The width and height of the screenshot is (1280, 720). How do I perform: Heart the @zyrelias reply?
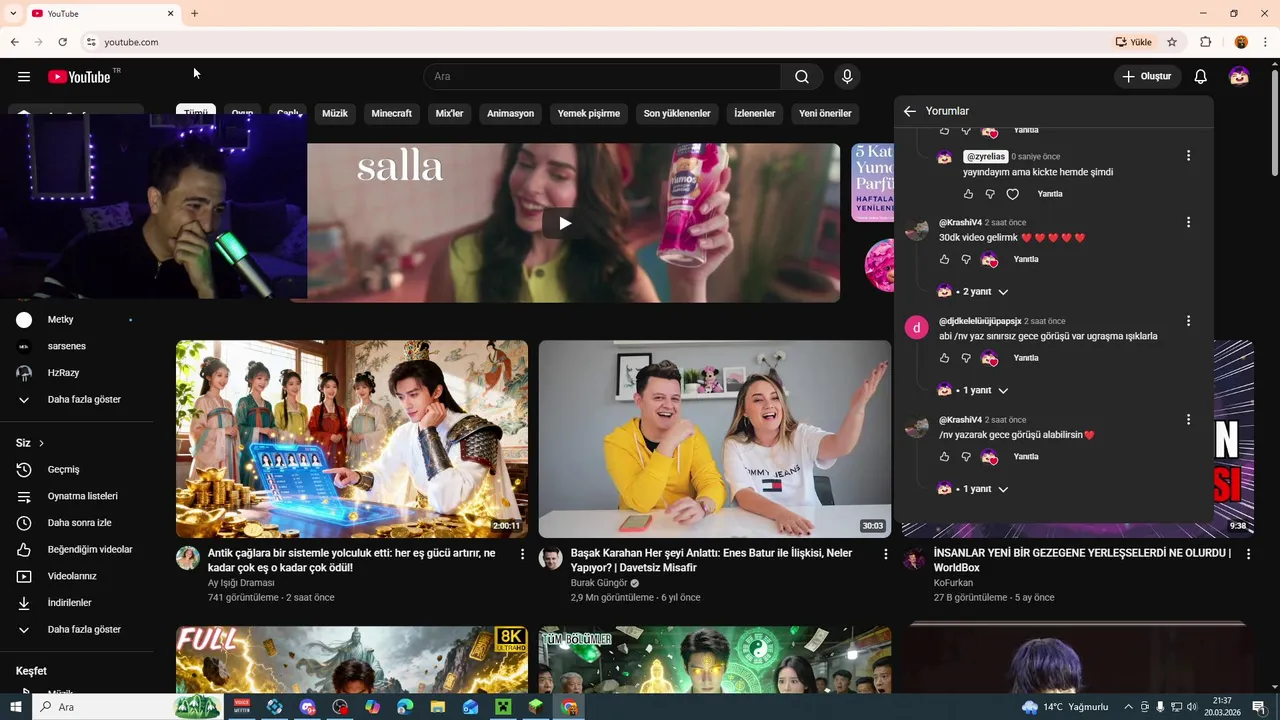click(1012, 194)
